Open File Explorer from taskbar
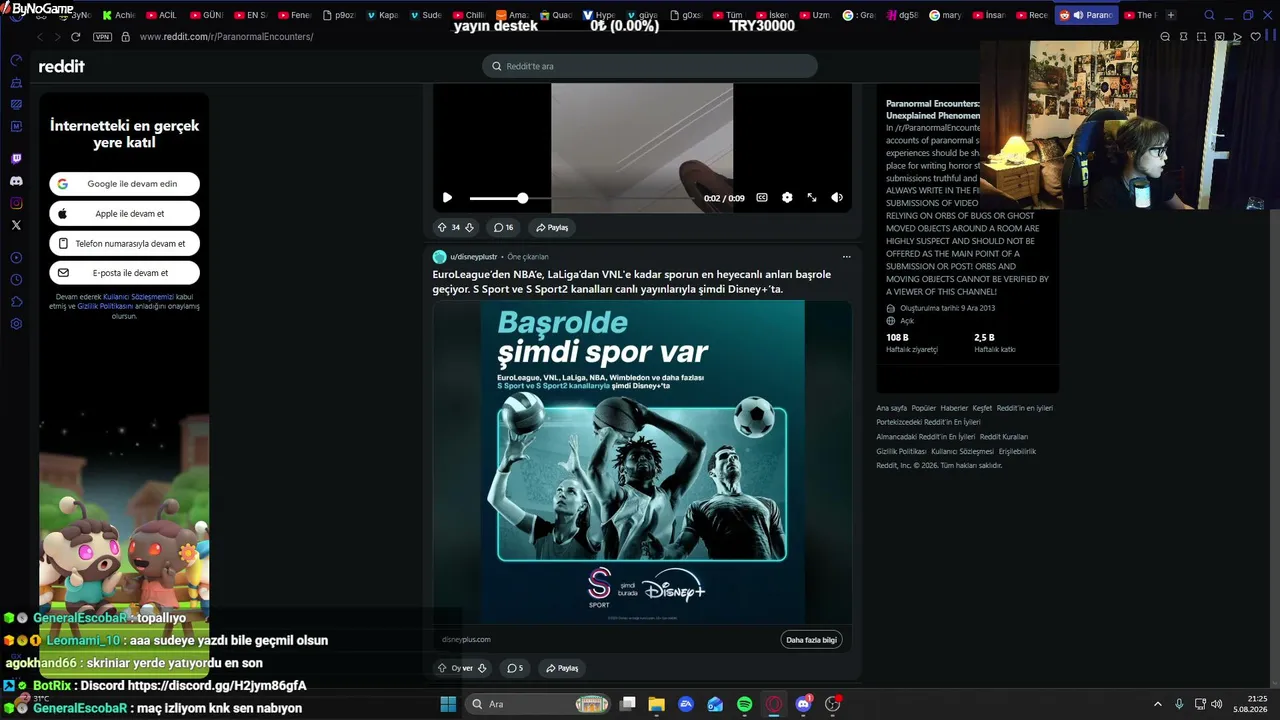The height and width of the screenshot is (720, 1280). click(x=656, y=704)
